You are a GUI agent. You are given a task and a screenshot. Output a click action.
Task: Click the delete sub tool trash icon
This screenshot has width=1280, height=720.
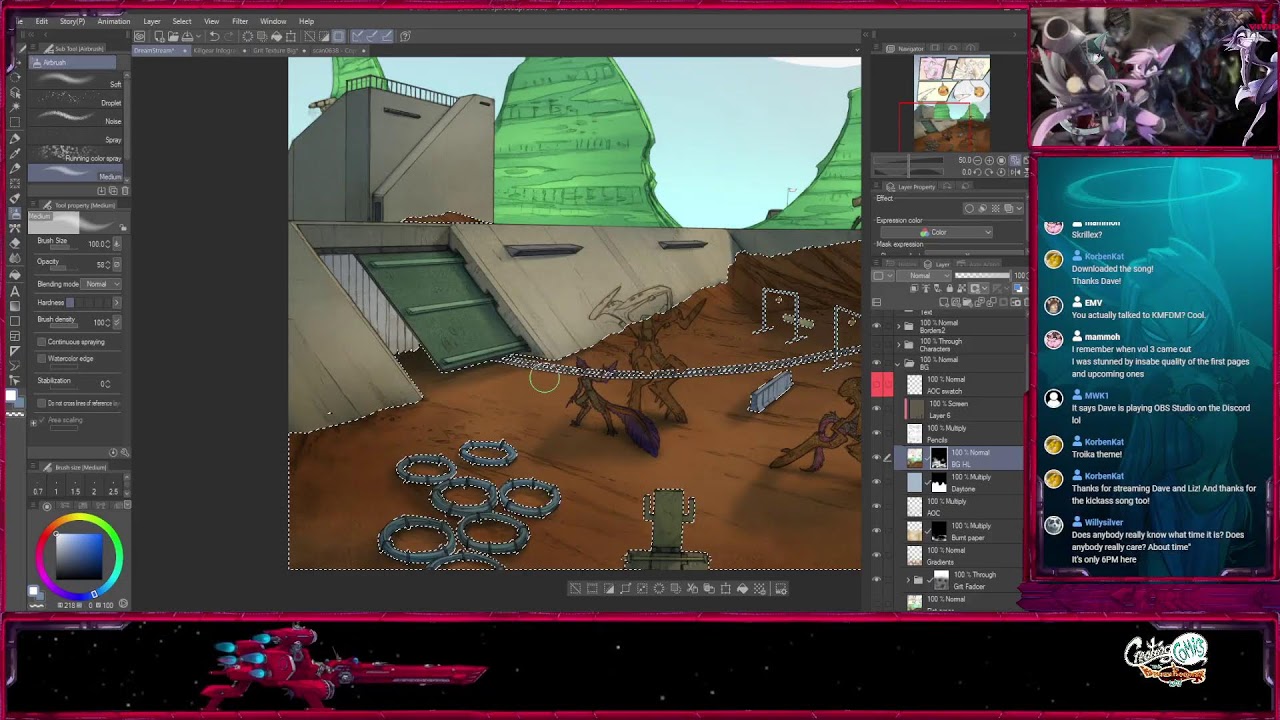(x=124, y=190)
